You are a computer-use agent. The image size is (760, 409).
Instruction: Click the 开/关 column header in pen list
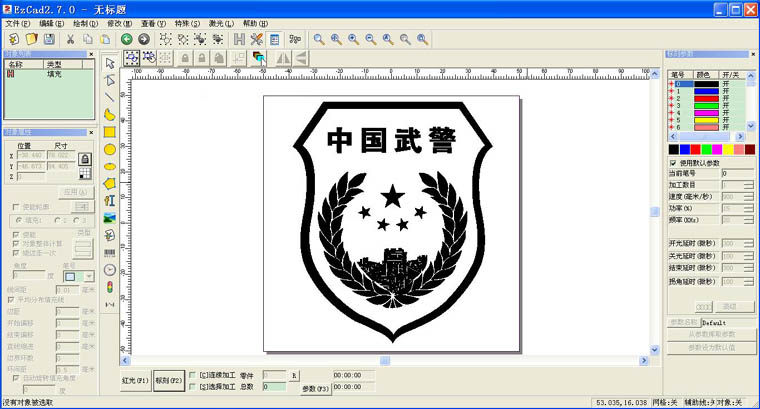(x=731, y=75)
